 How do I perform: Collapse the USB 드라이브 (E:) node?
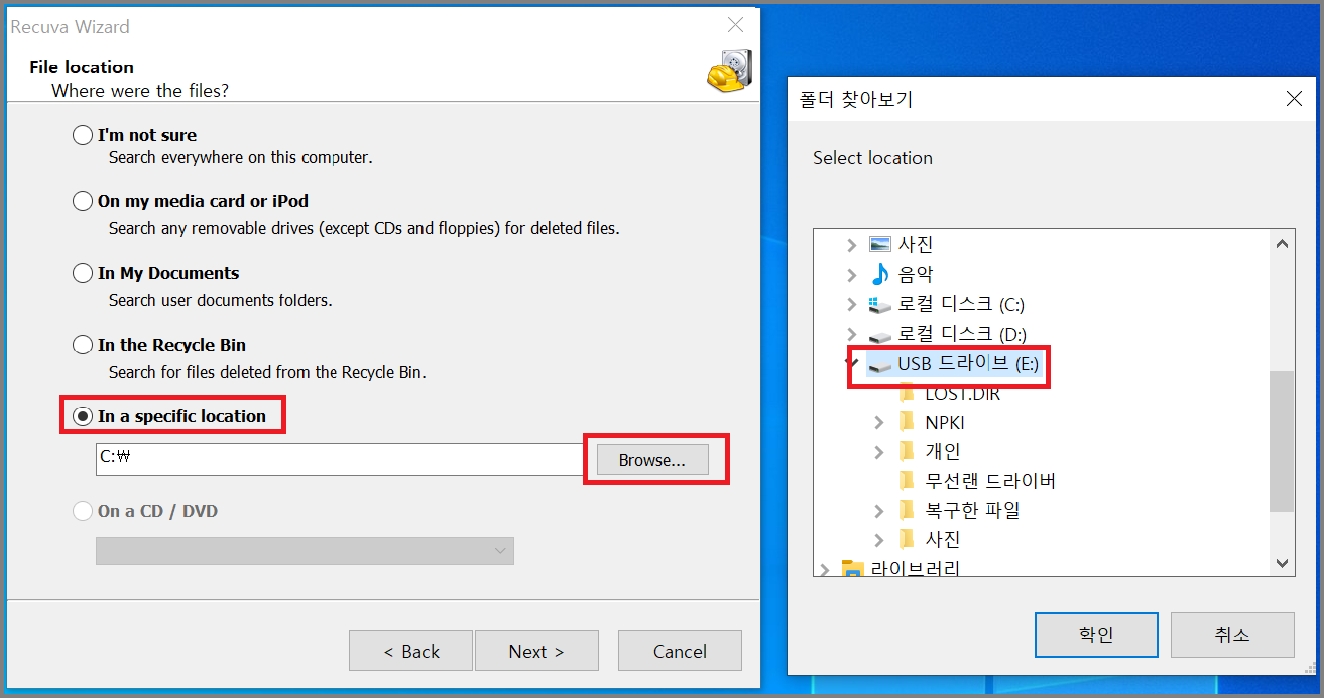pyautogui.click(x=851, y=363)
